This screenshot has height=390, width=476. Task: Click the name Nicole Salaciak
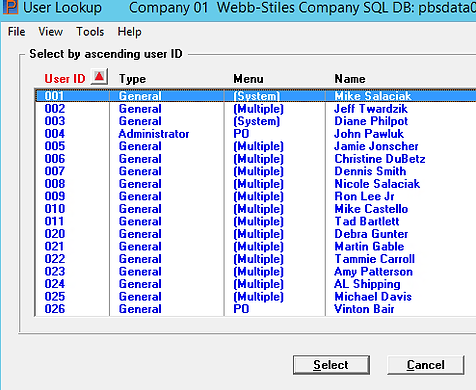pos(377,184)
